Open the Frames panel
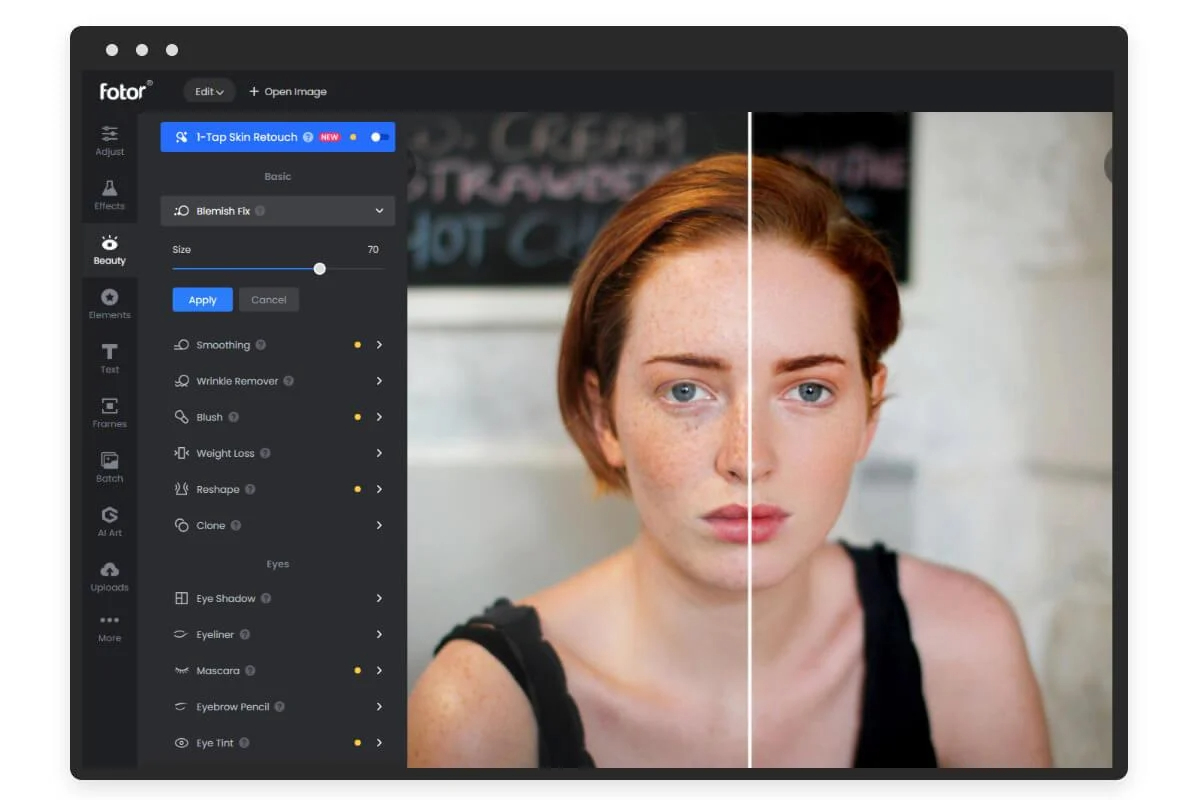Image resolution: width=1200 pixels, height=800 pixels. click(x=110, y=411)
